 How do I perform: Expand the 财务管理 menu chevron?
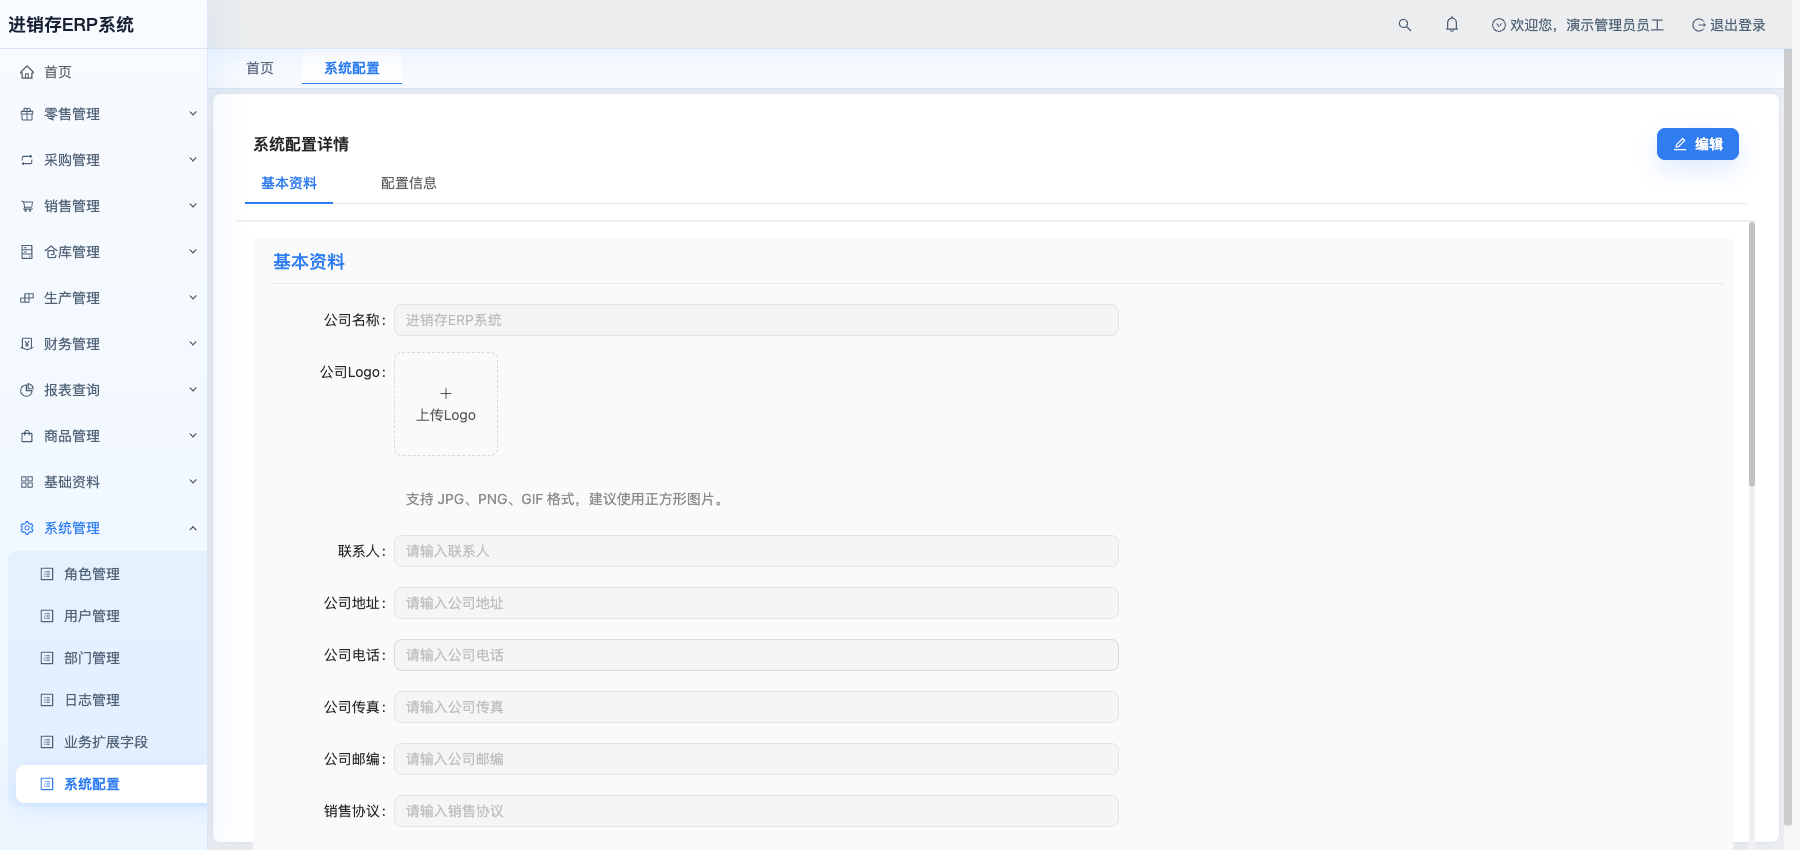tap(193, 344)
